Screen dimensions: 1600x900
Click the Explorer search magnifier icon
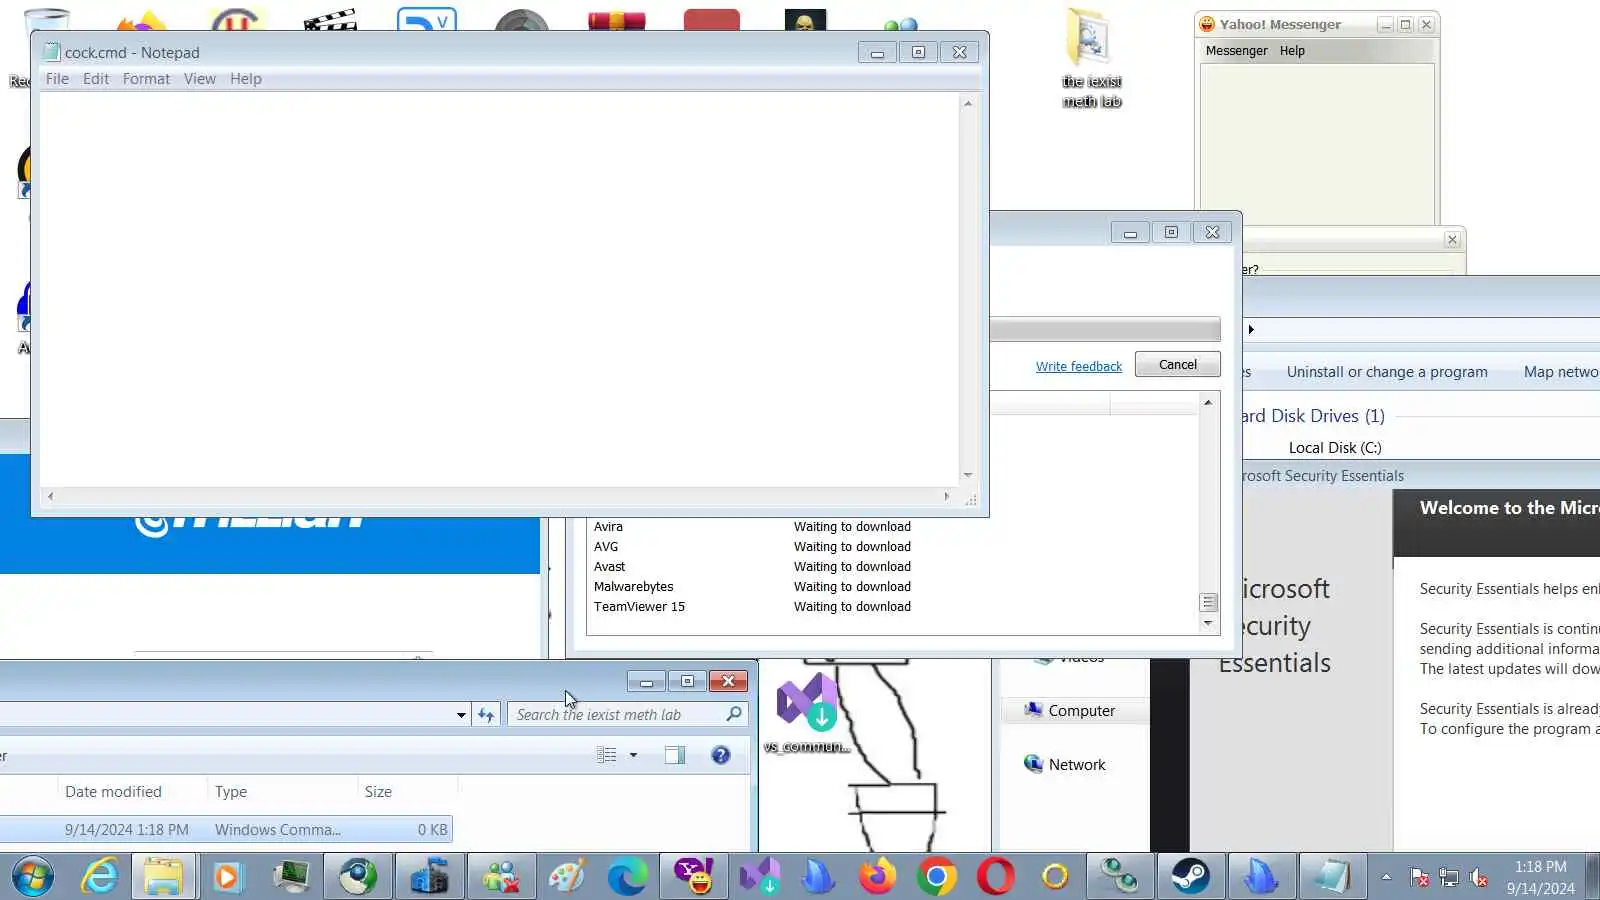734,714
